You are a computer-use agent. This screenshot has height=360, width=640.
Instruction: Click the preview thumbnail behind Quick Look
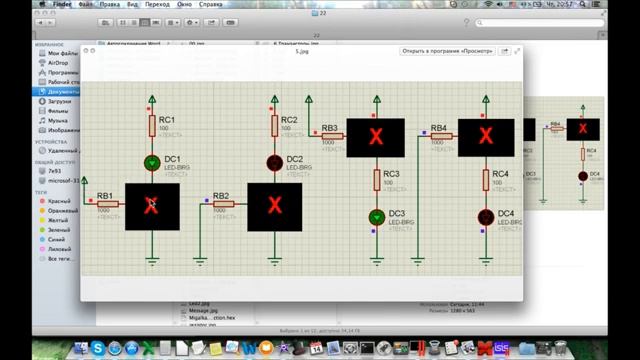click(563, 153)
